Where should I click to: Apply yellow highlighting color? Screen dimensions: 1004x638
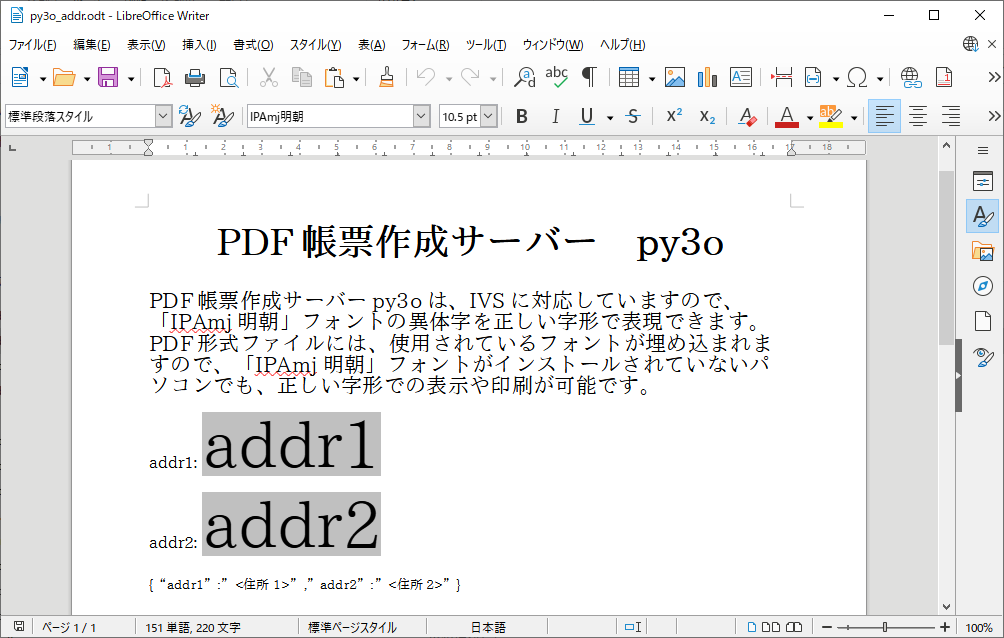pyautogui.click(x=831, y=116)
